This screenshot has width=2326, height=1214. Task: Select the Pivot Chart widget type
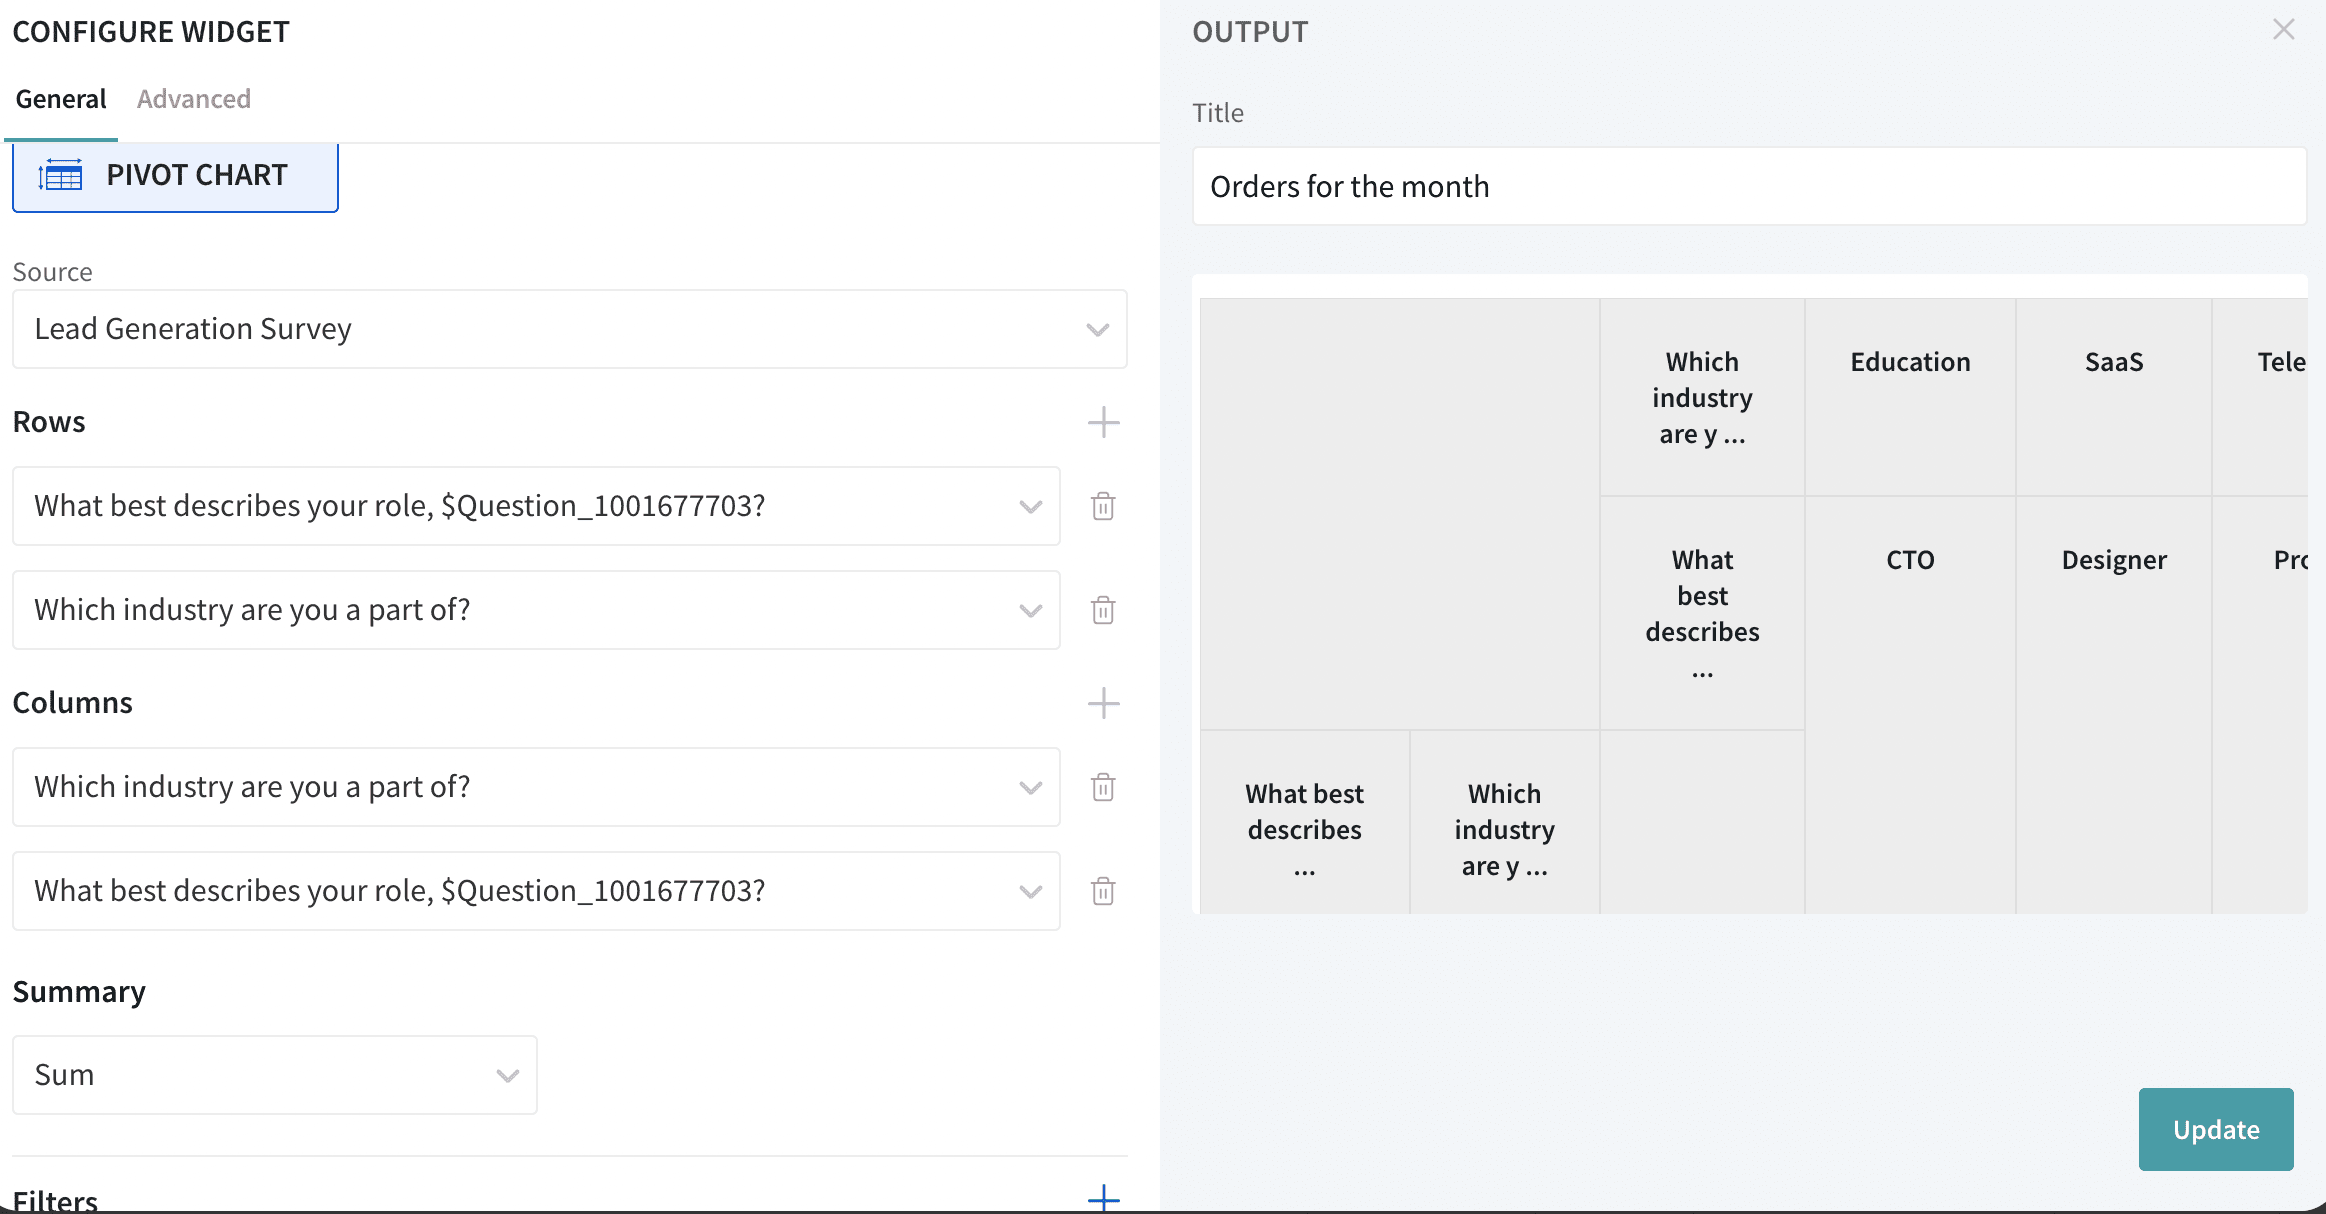tap(175, 176)
